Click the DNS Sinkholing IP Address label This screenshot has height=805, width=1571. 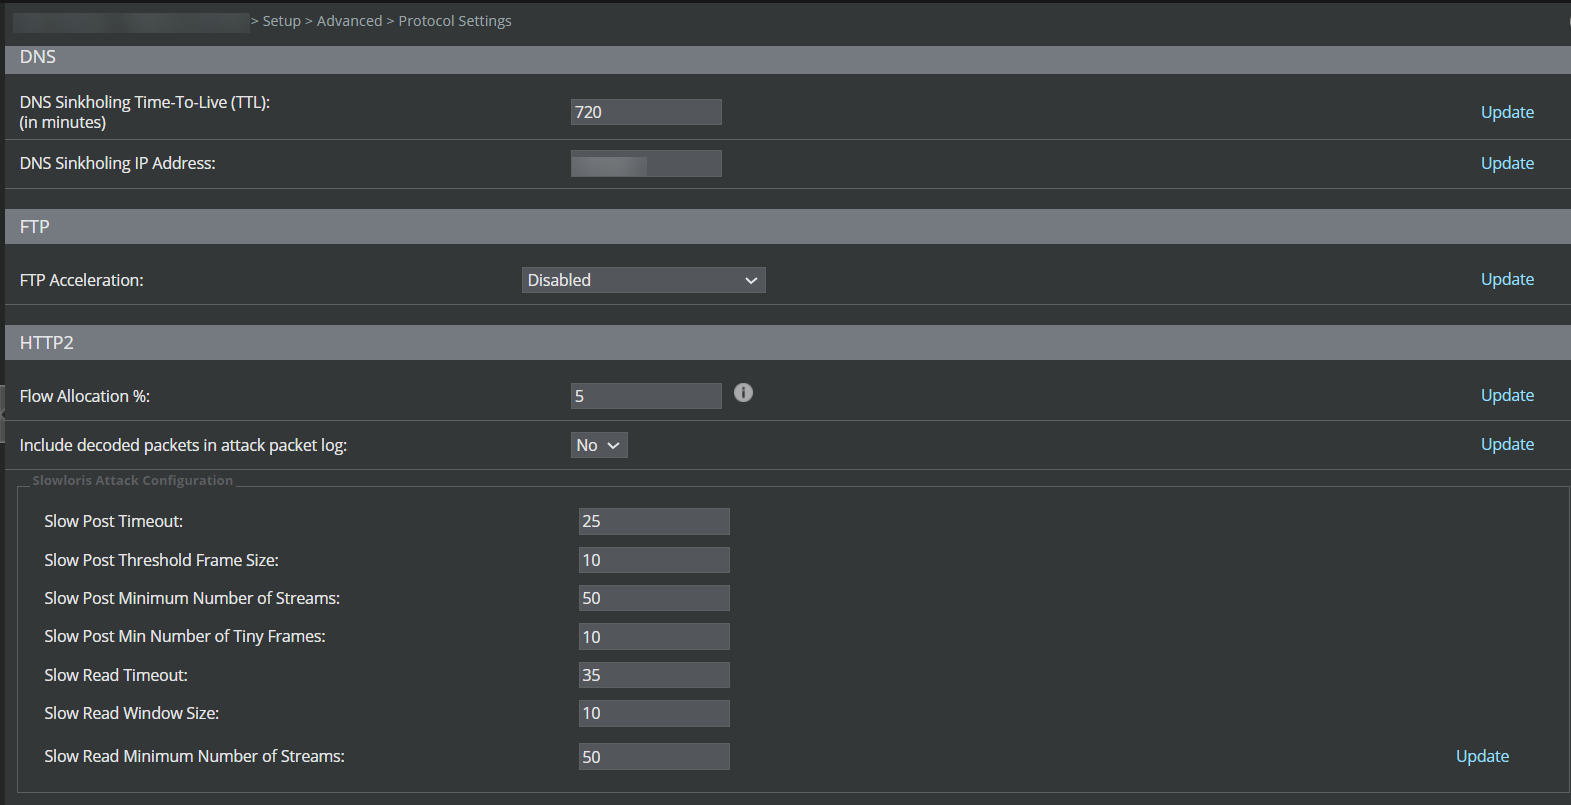point(118,163)
